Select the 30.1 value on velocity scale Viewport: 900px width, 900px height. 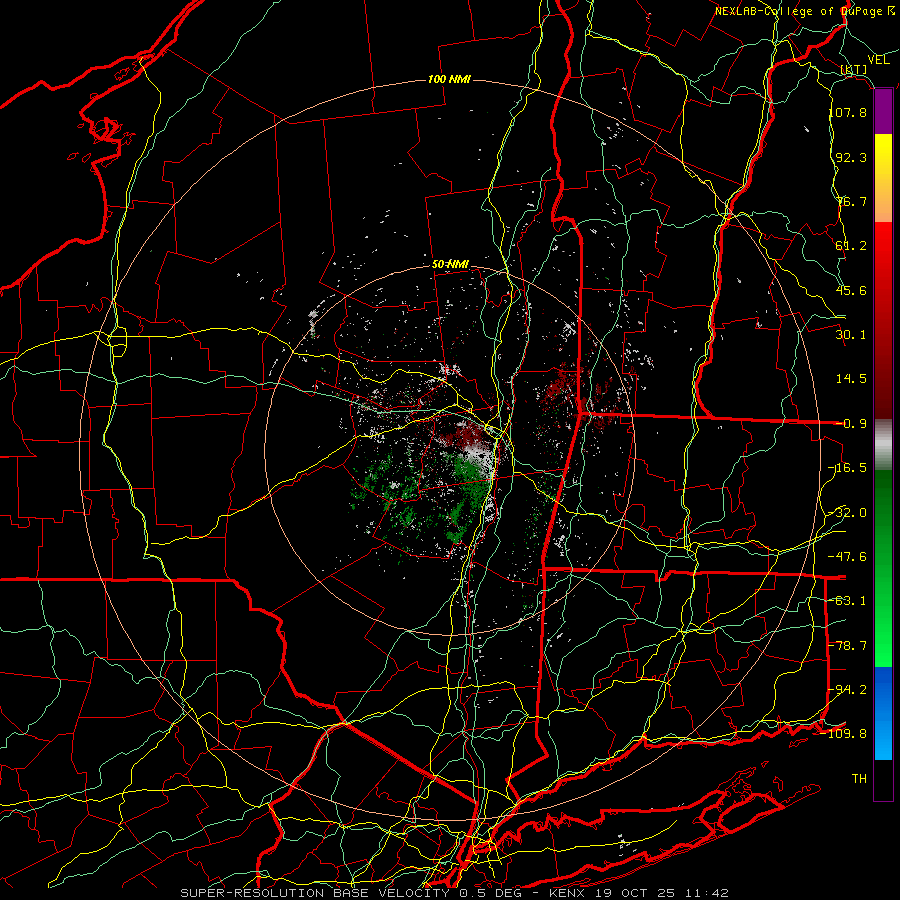click(x=851, y=335)
